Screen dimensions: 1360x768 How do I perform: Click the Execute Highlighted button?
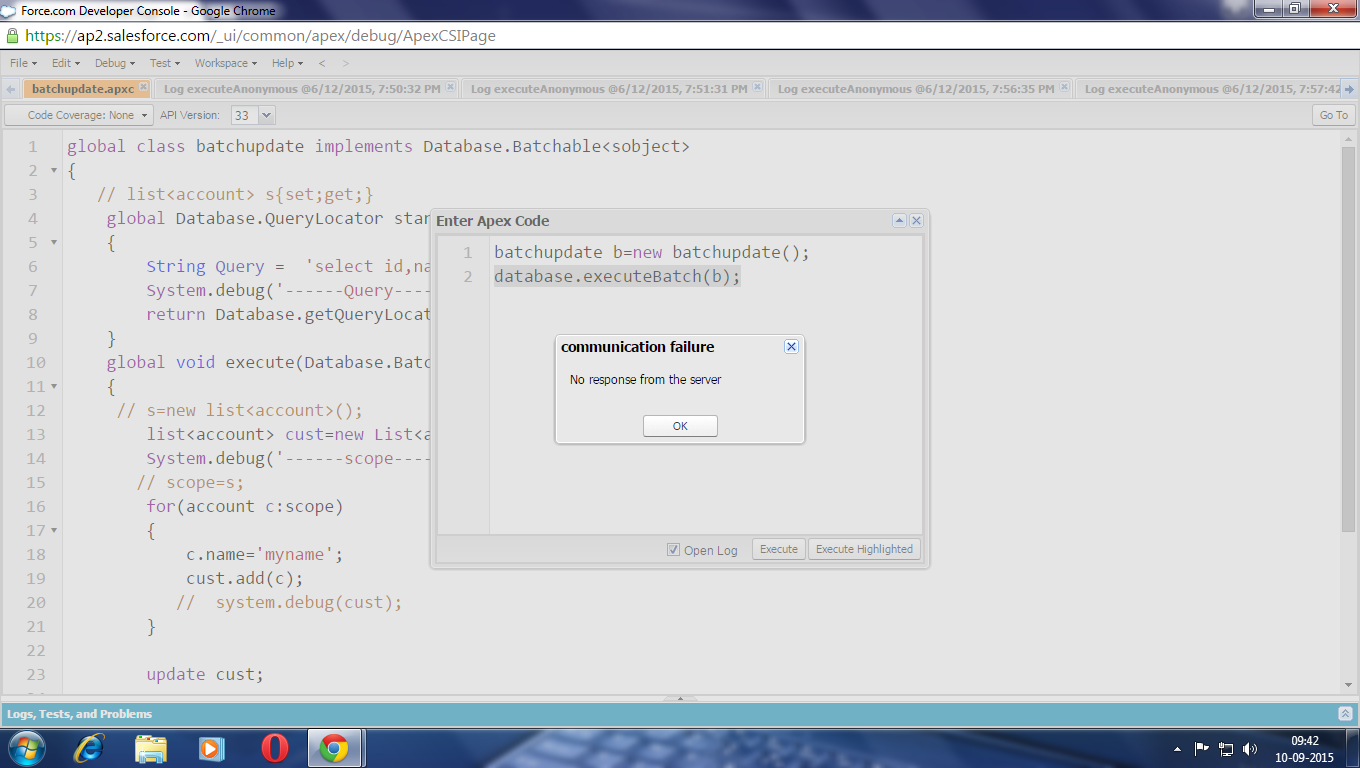coord(864,549)
